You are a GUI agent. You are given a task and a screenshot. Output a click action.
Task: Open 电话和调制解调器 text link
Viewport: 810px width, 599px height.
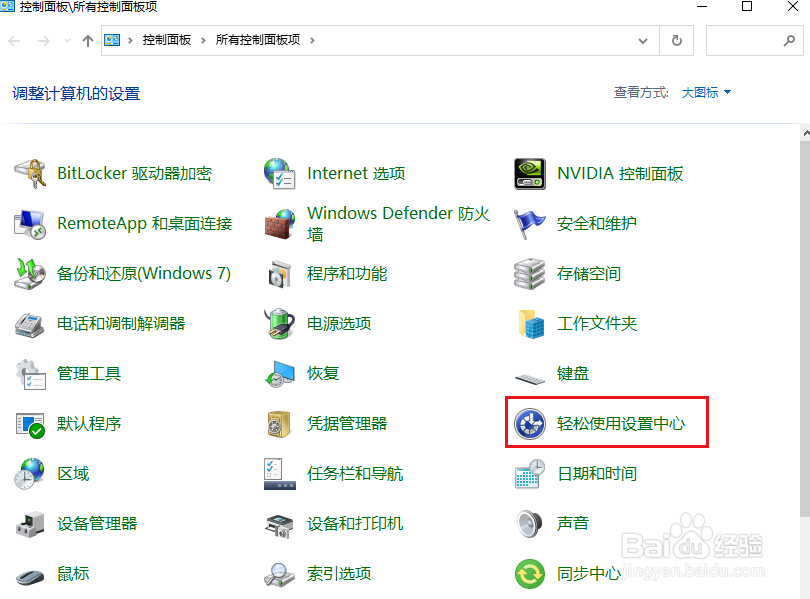tap(121, 324)
